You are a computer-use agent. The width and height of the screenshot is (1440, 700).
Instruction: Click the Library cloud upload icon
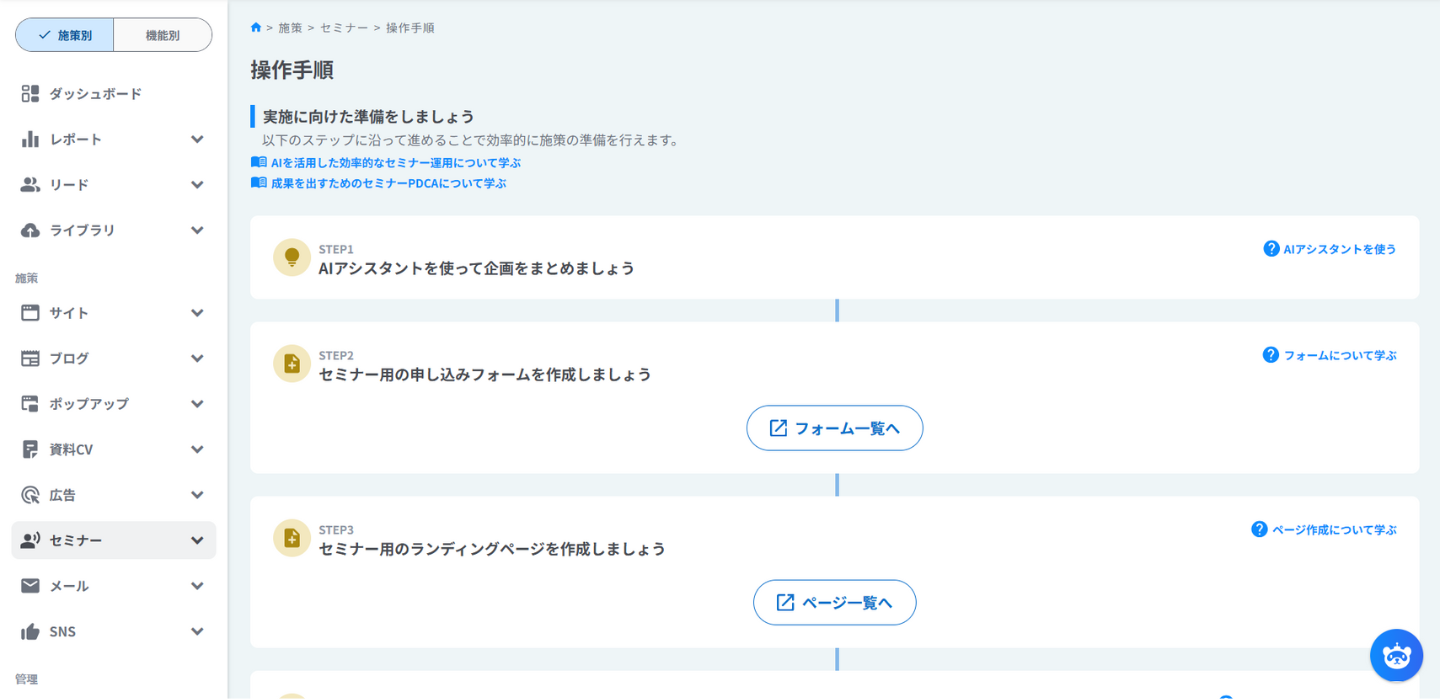[x=30, y=230]
